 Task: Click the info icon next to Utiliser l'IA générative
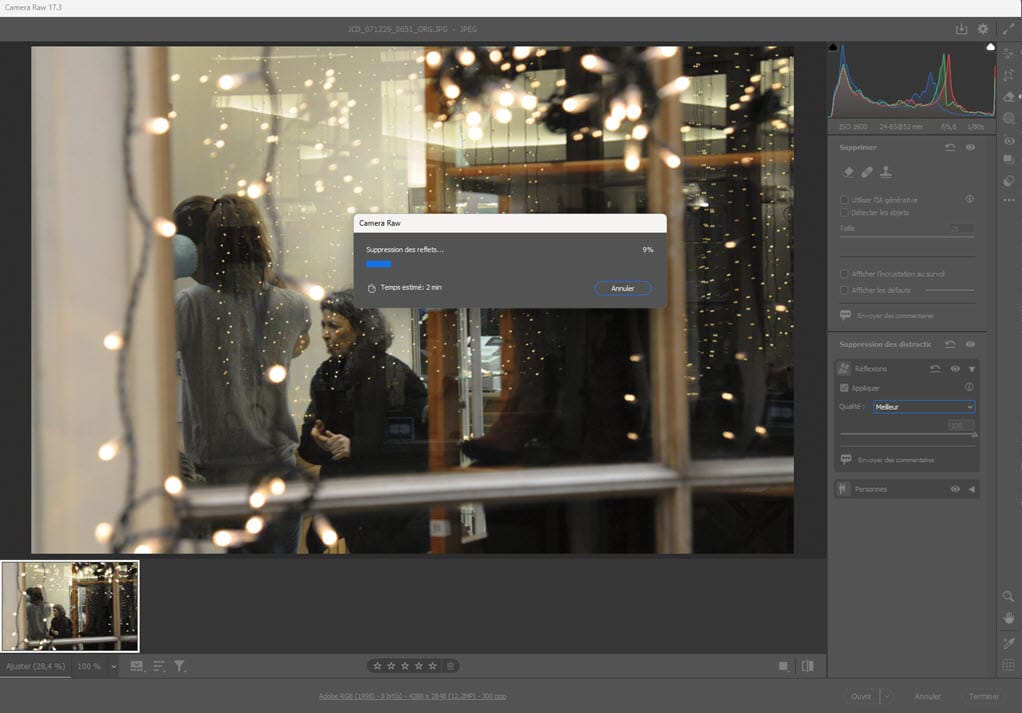click(x=970, y=199)
